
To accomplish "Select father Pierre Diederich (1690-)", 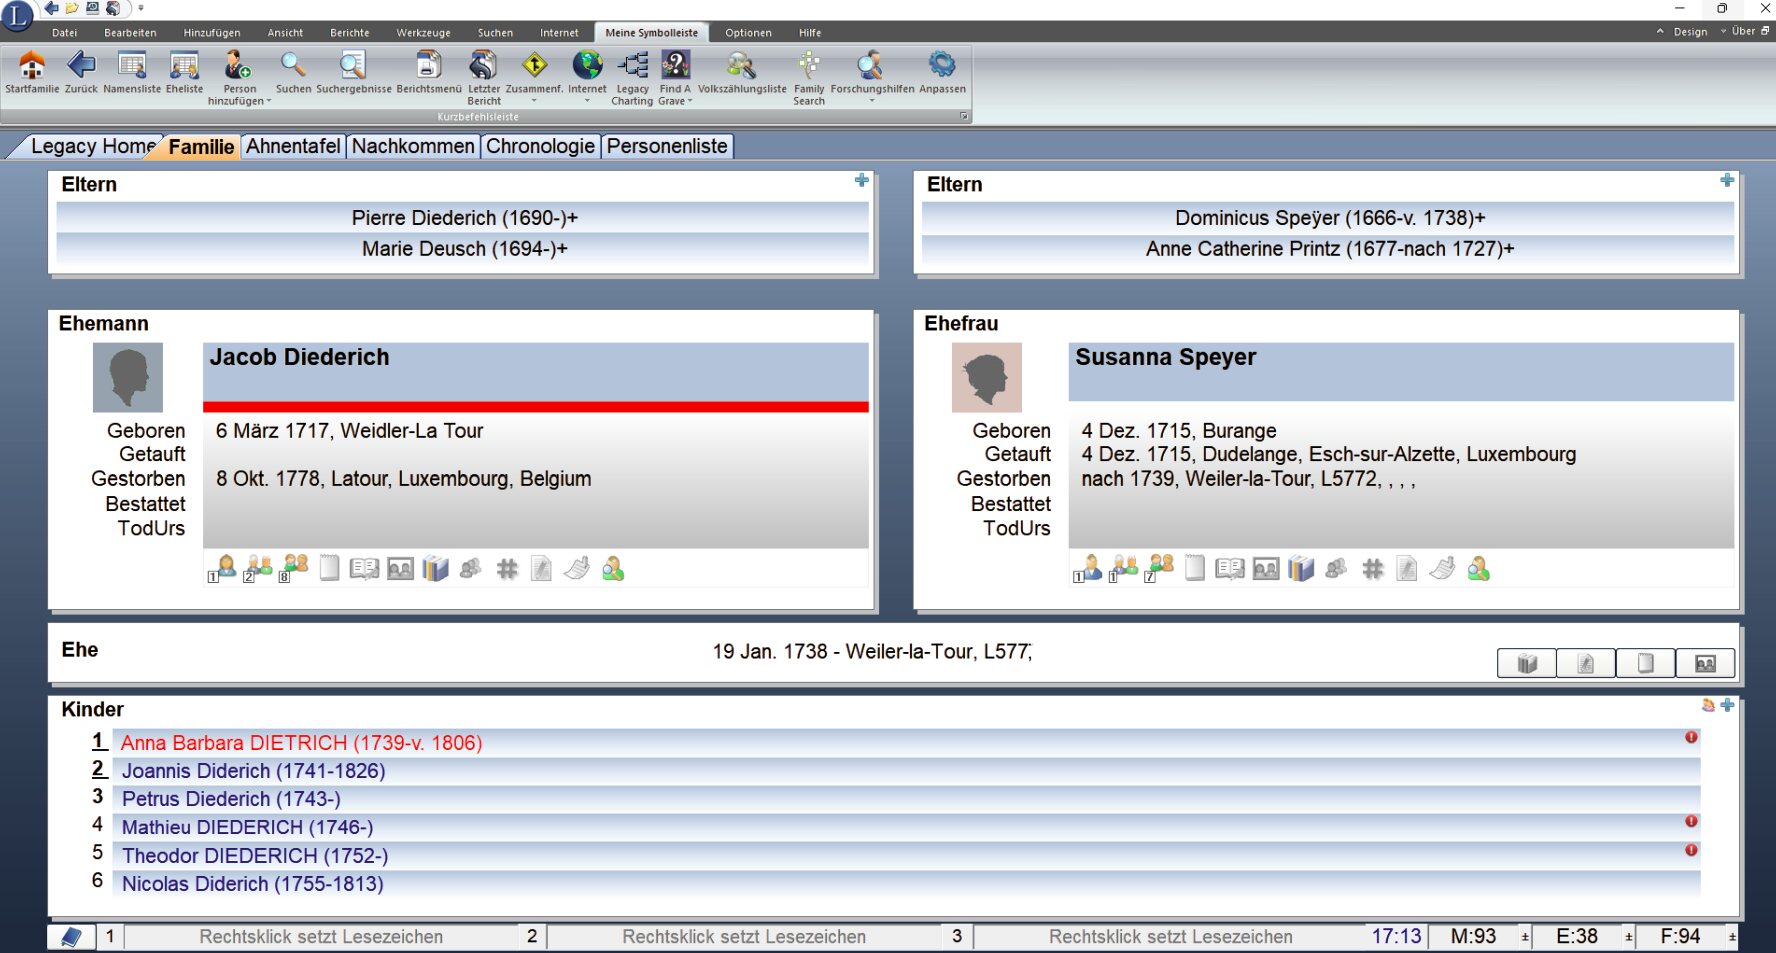I will coord(464,218).
